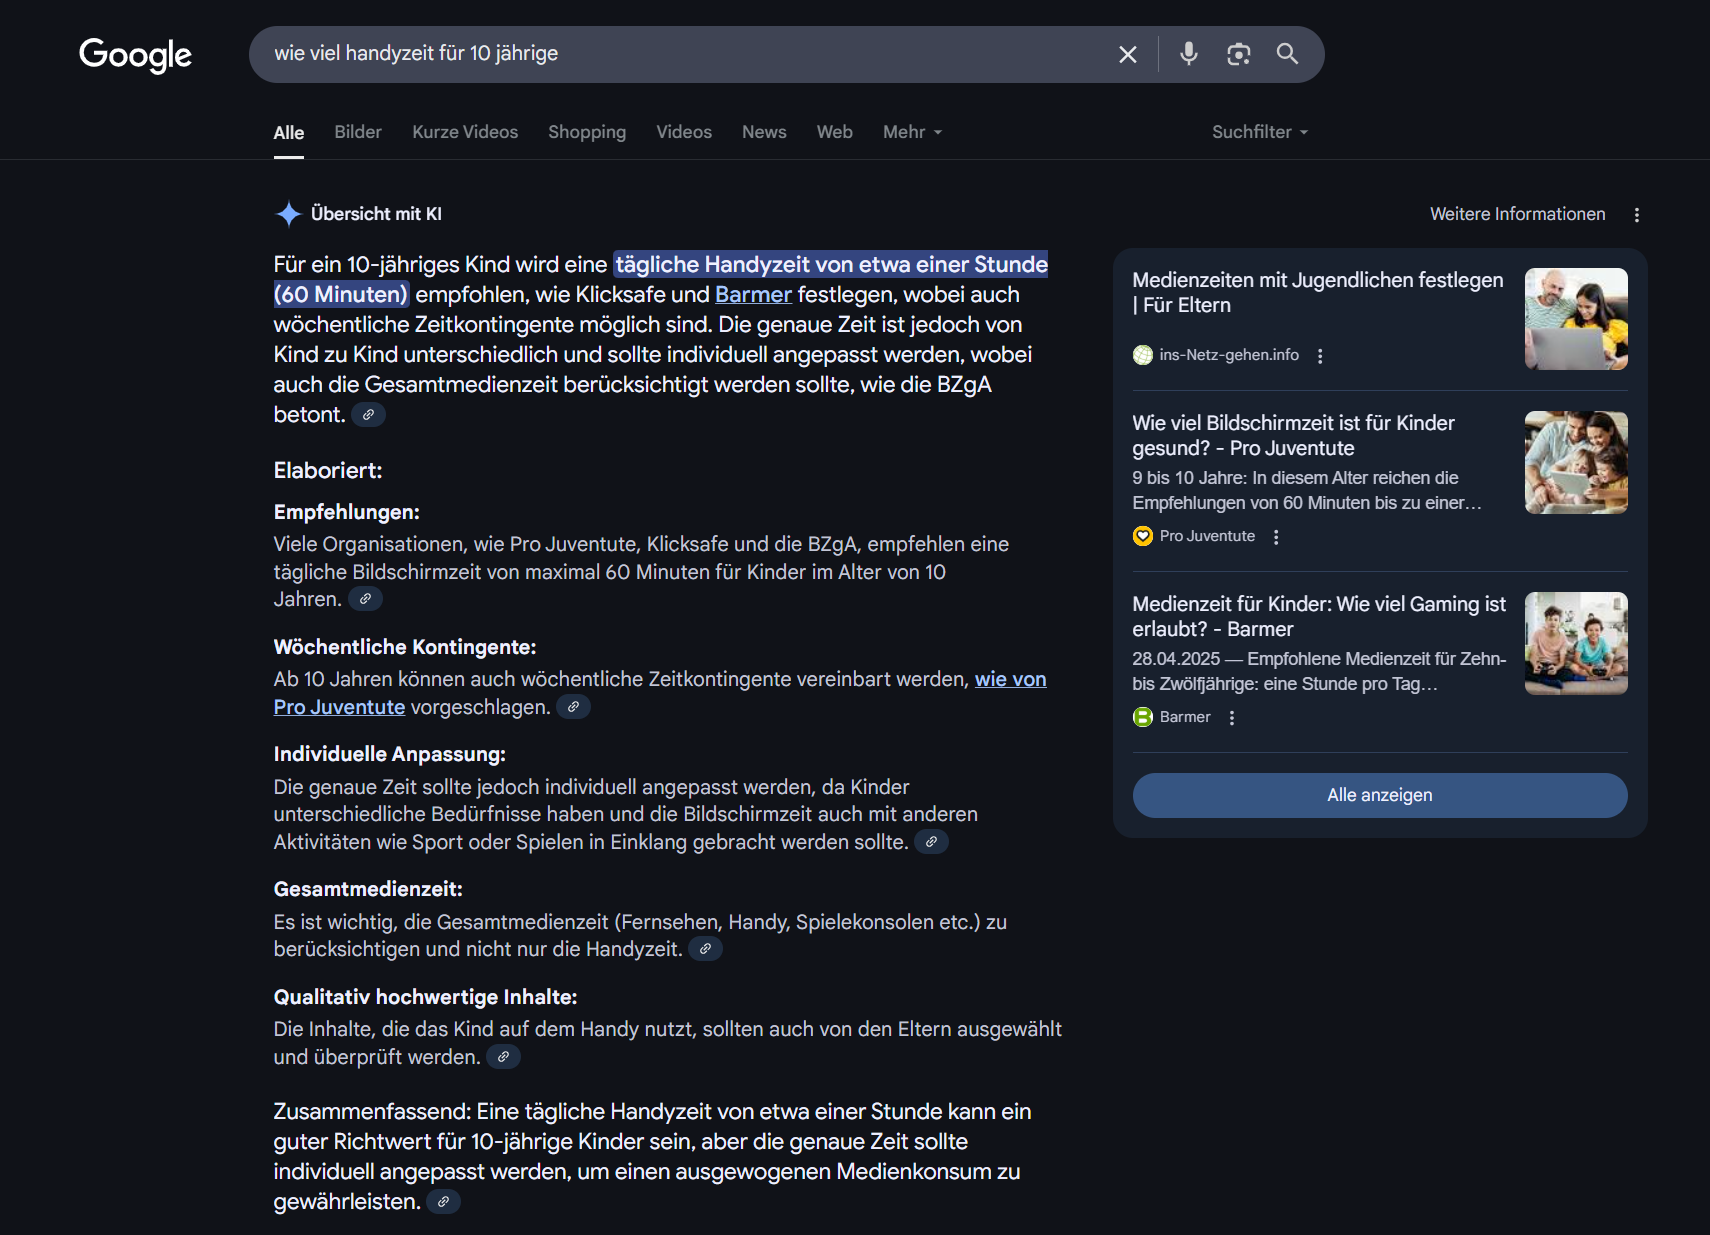1710x1235 pixels.
Task: Start voice search with microphone icon
Action: [x=1188, y=54]
